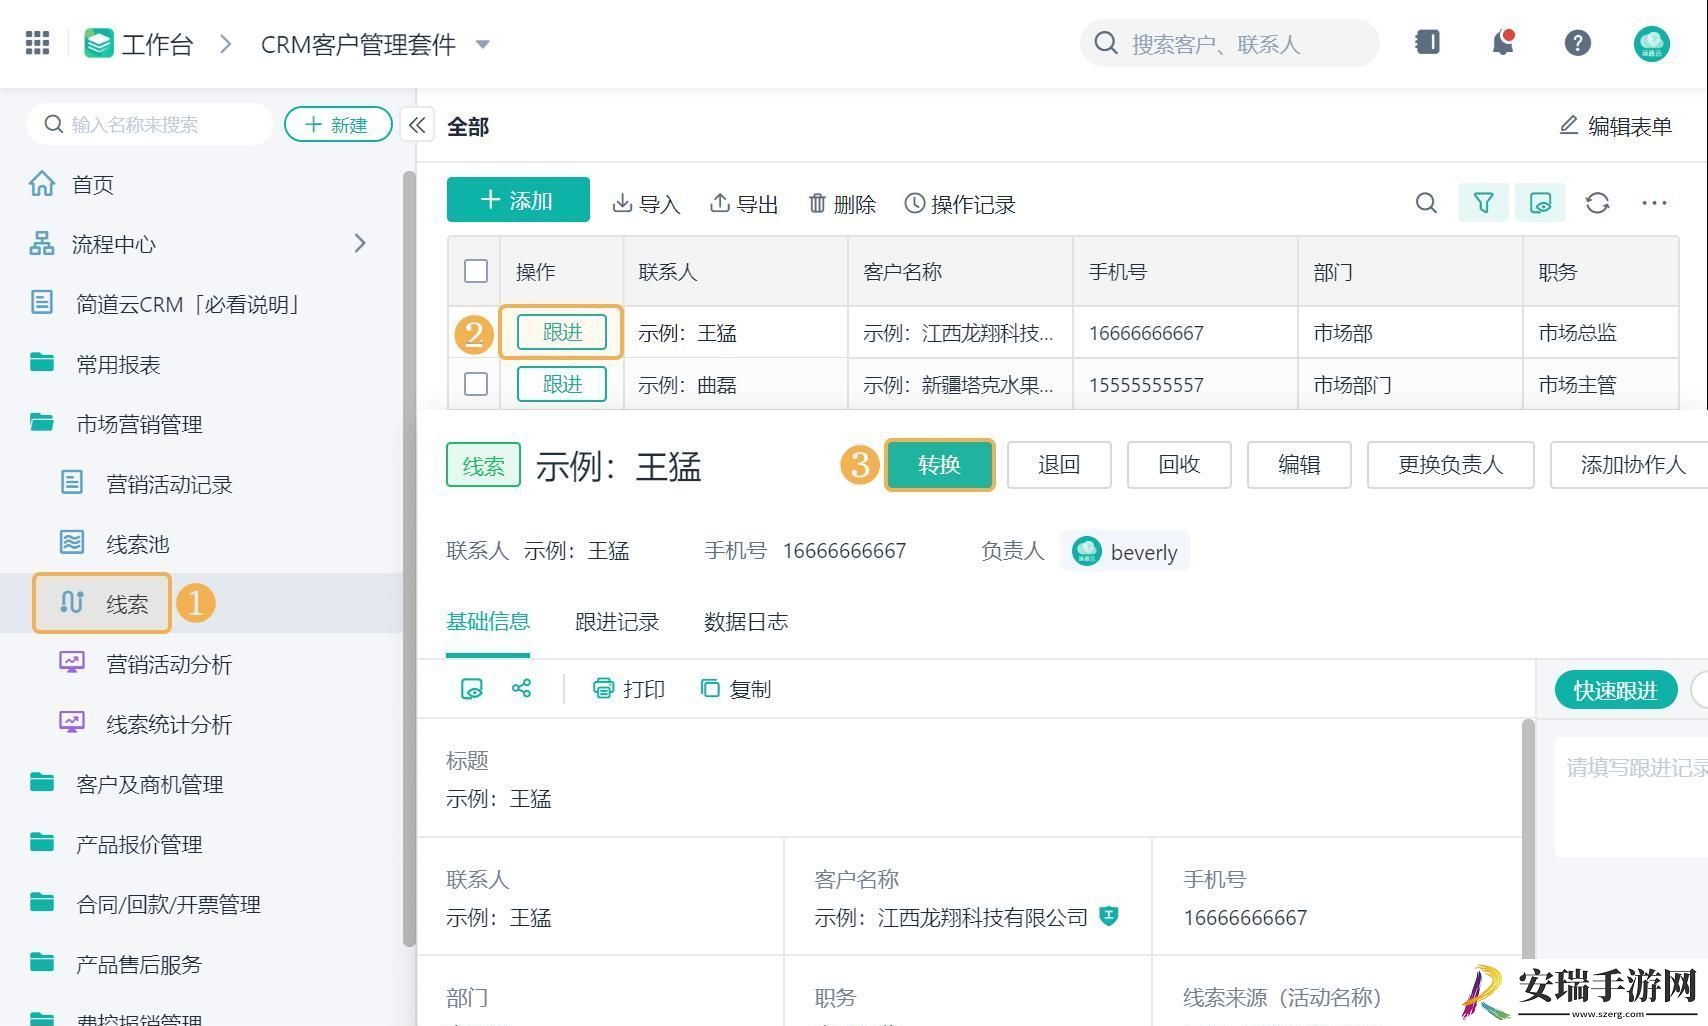Open the help question mark icon
The height and width of the screenshot is (1026, 1708).
tap(1577, 43)
